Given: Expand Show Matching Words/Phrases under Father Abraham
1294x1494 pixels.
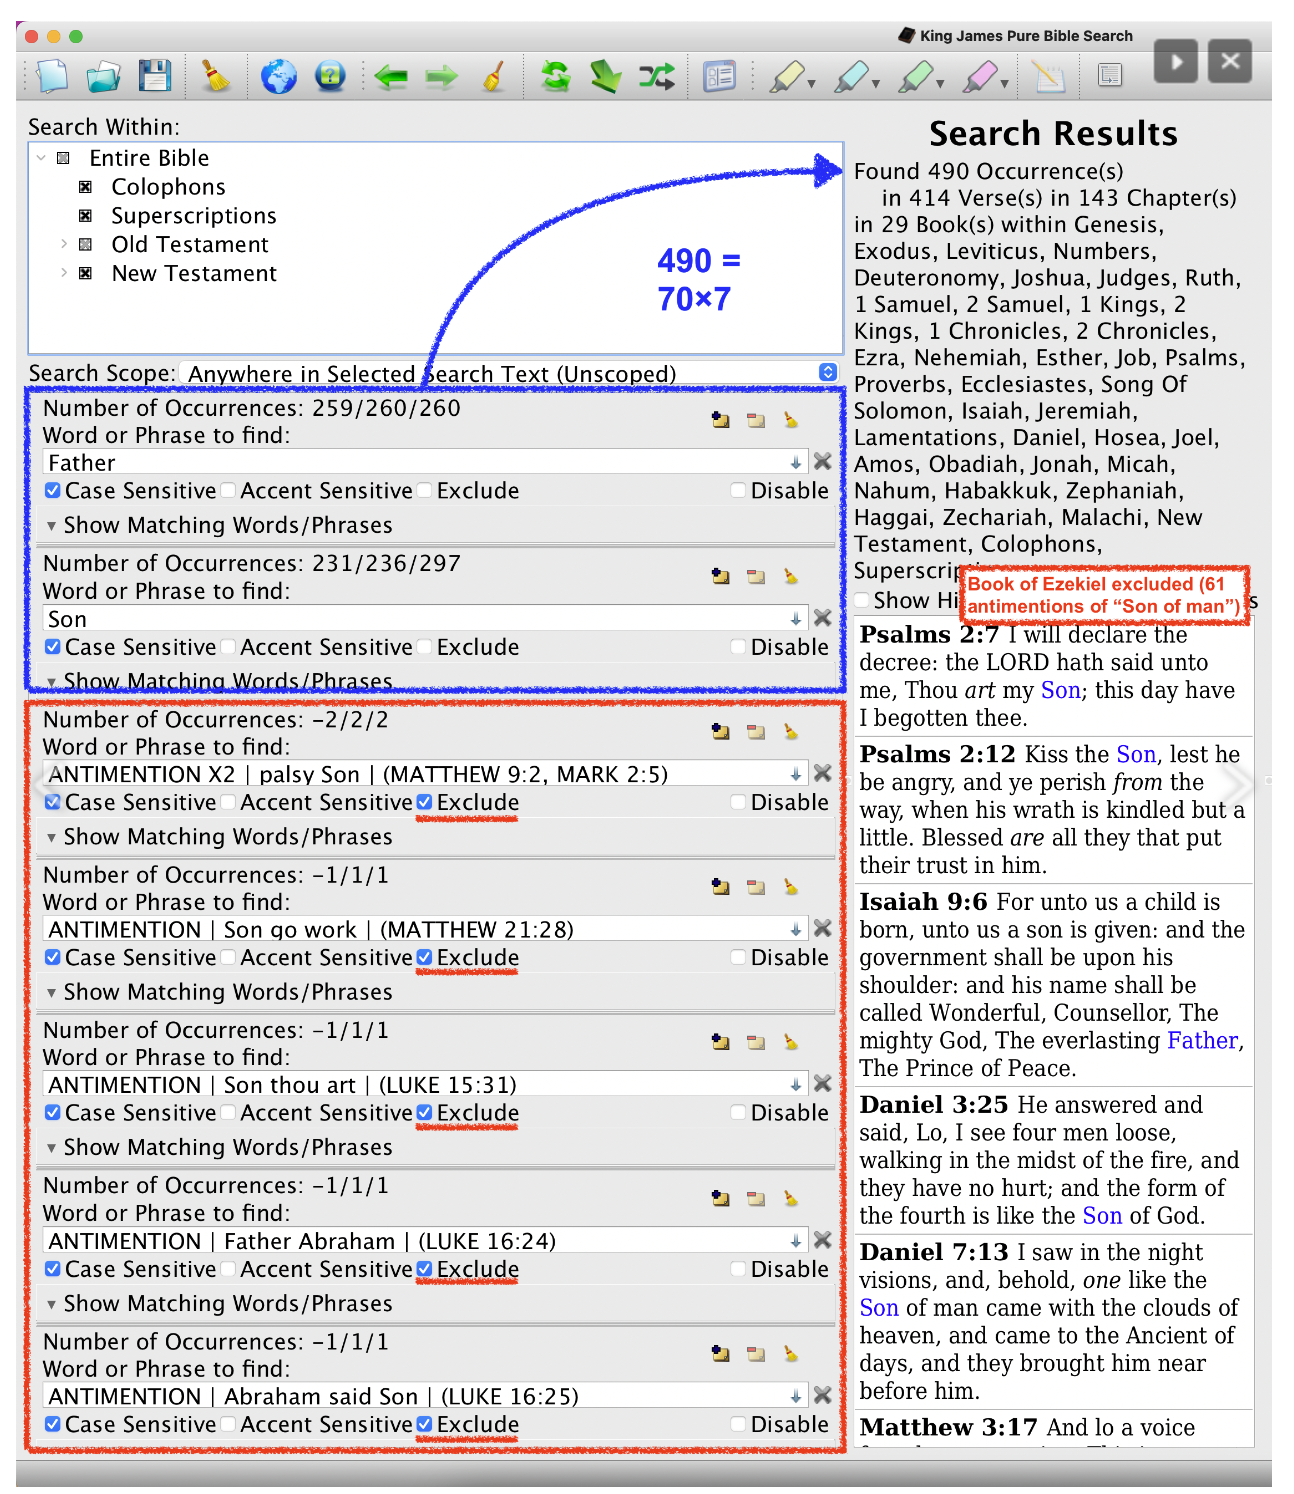Looking at the screenshot, I should [51, 1304].
